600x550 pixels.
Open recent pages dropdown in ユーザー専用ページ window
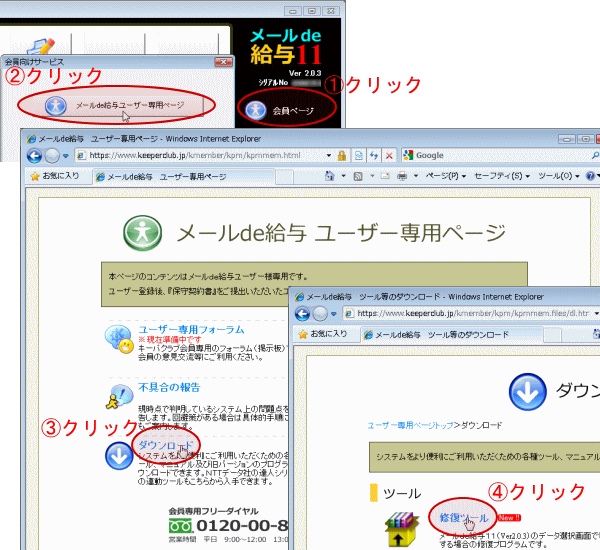tap(66, 156)
